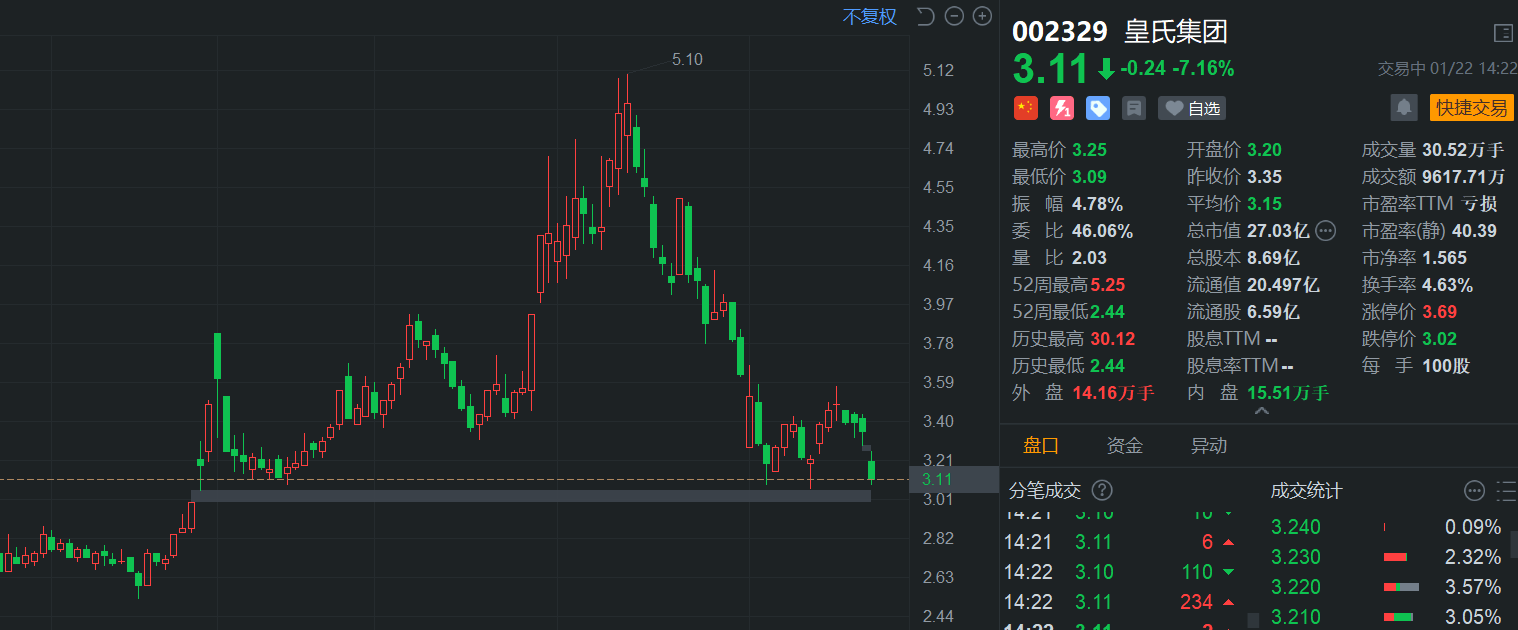Viewport: 1518px width, 630px height.
Task: Switch to the 异动 tab
Action: (x=1209, y=445)
